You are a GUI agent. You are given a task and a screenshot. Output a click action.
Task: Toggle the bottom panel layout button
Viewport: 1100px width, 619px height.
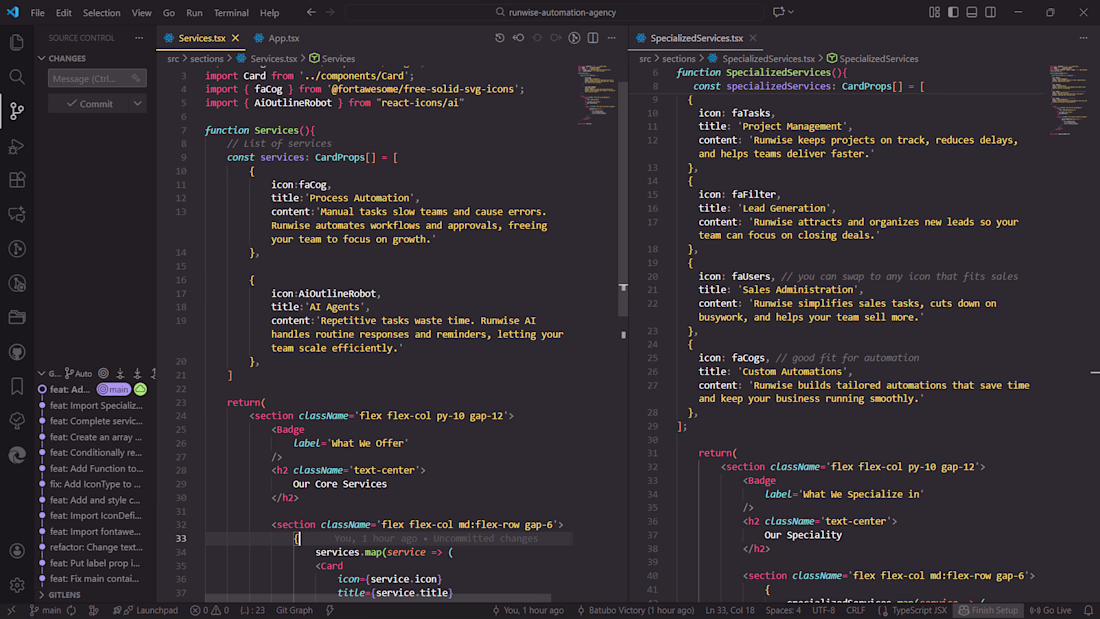coord(971,13)
